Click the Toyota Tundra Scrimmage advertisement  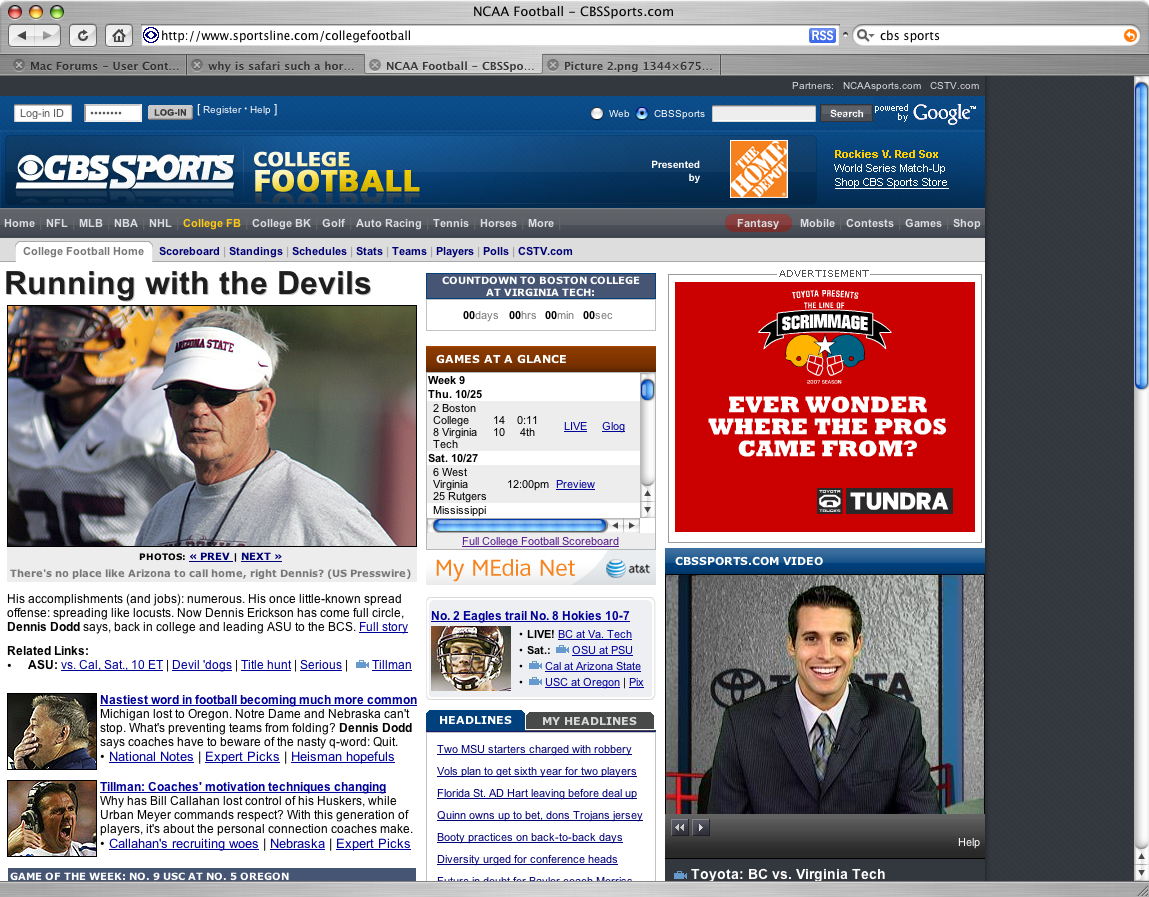click(x=824, y=407)
